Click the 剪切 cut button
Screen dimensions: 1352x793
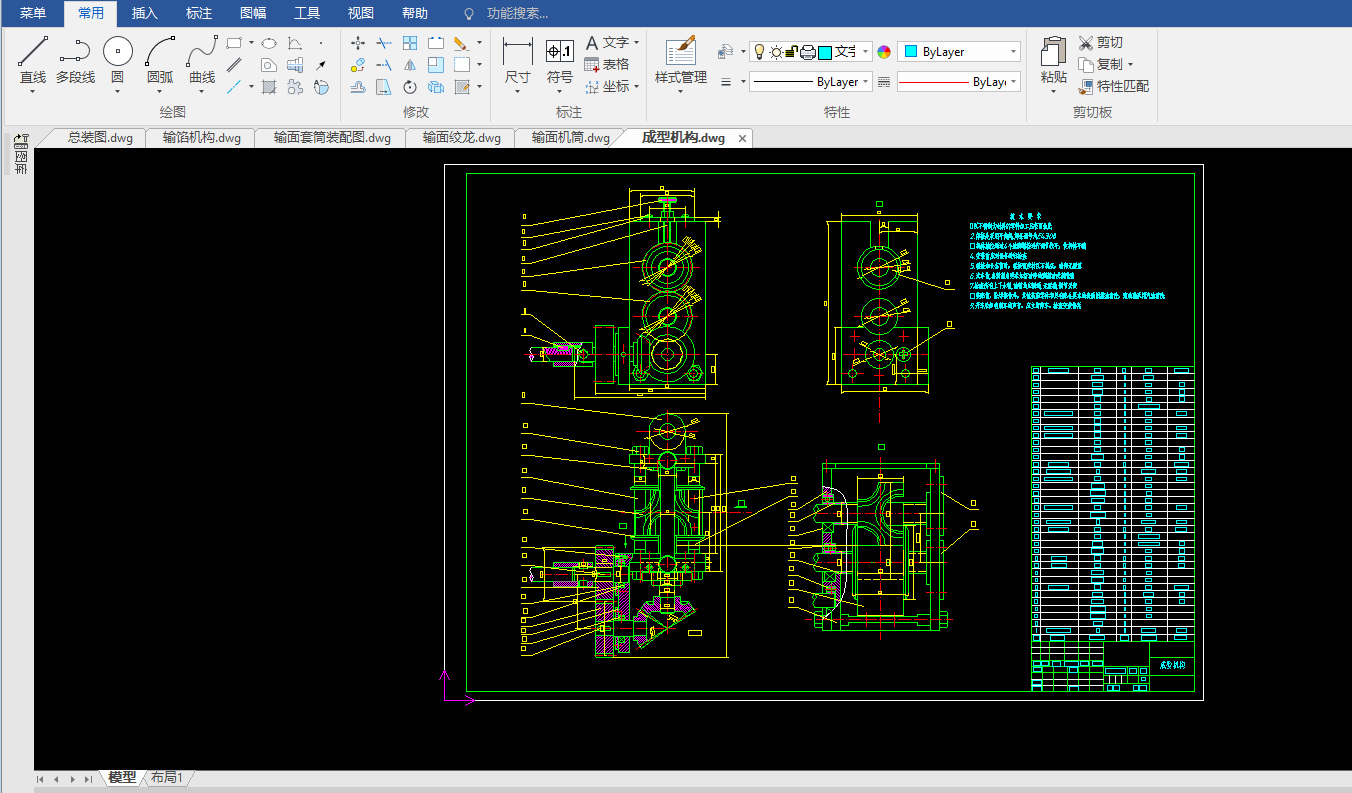[1100, 42]
